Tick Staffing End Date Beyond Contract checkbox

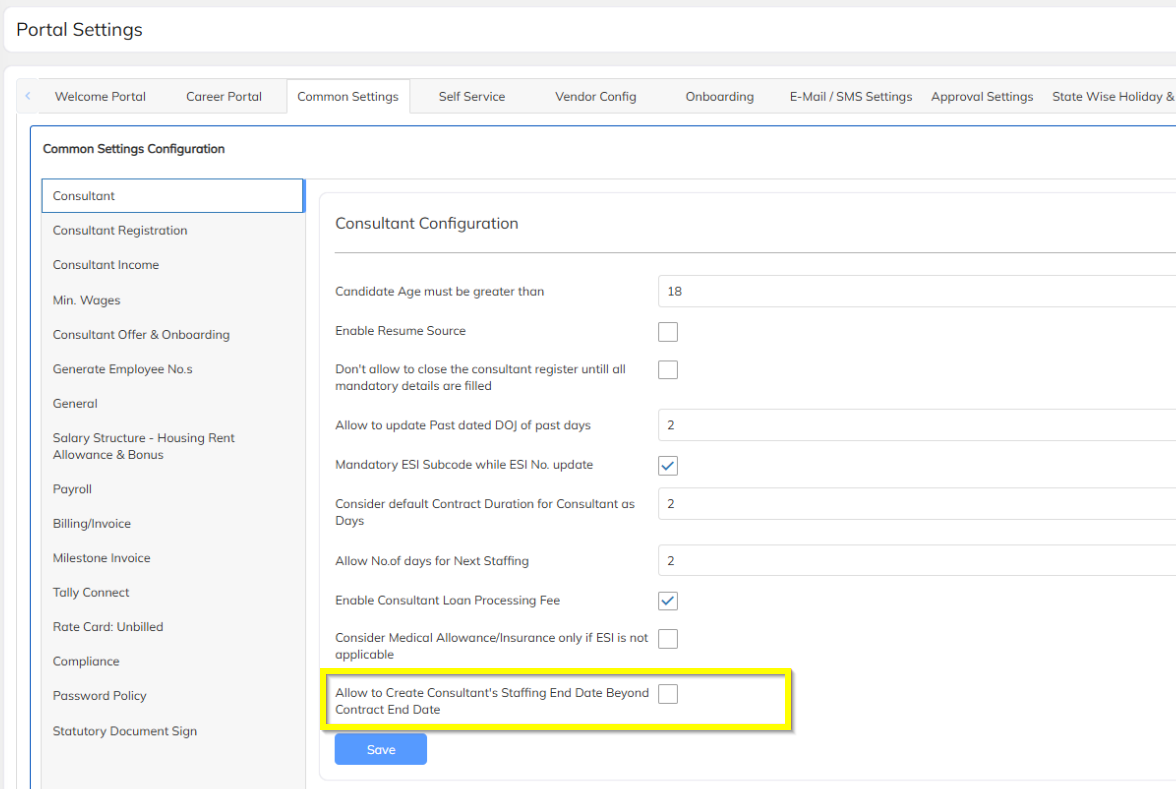coord(668,694)
